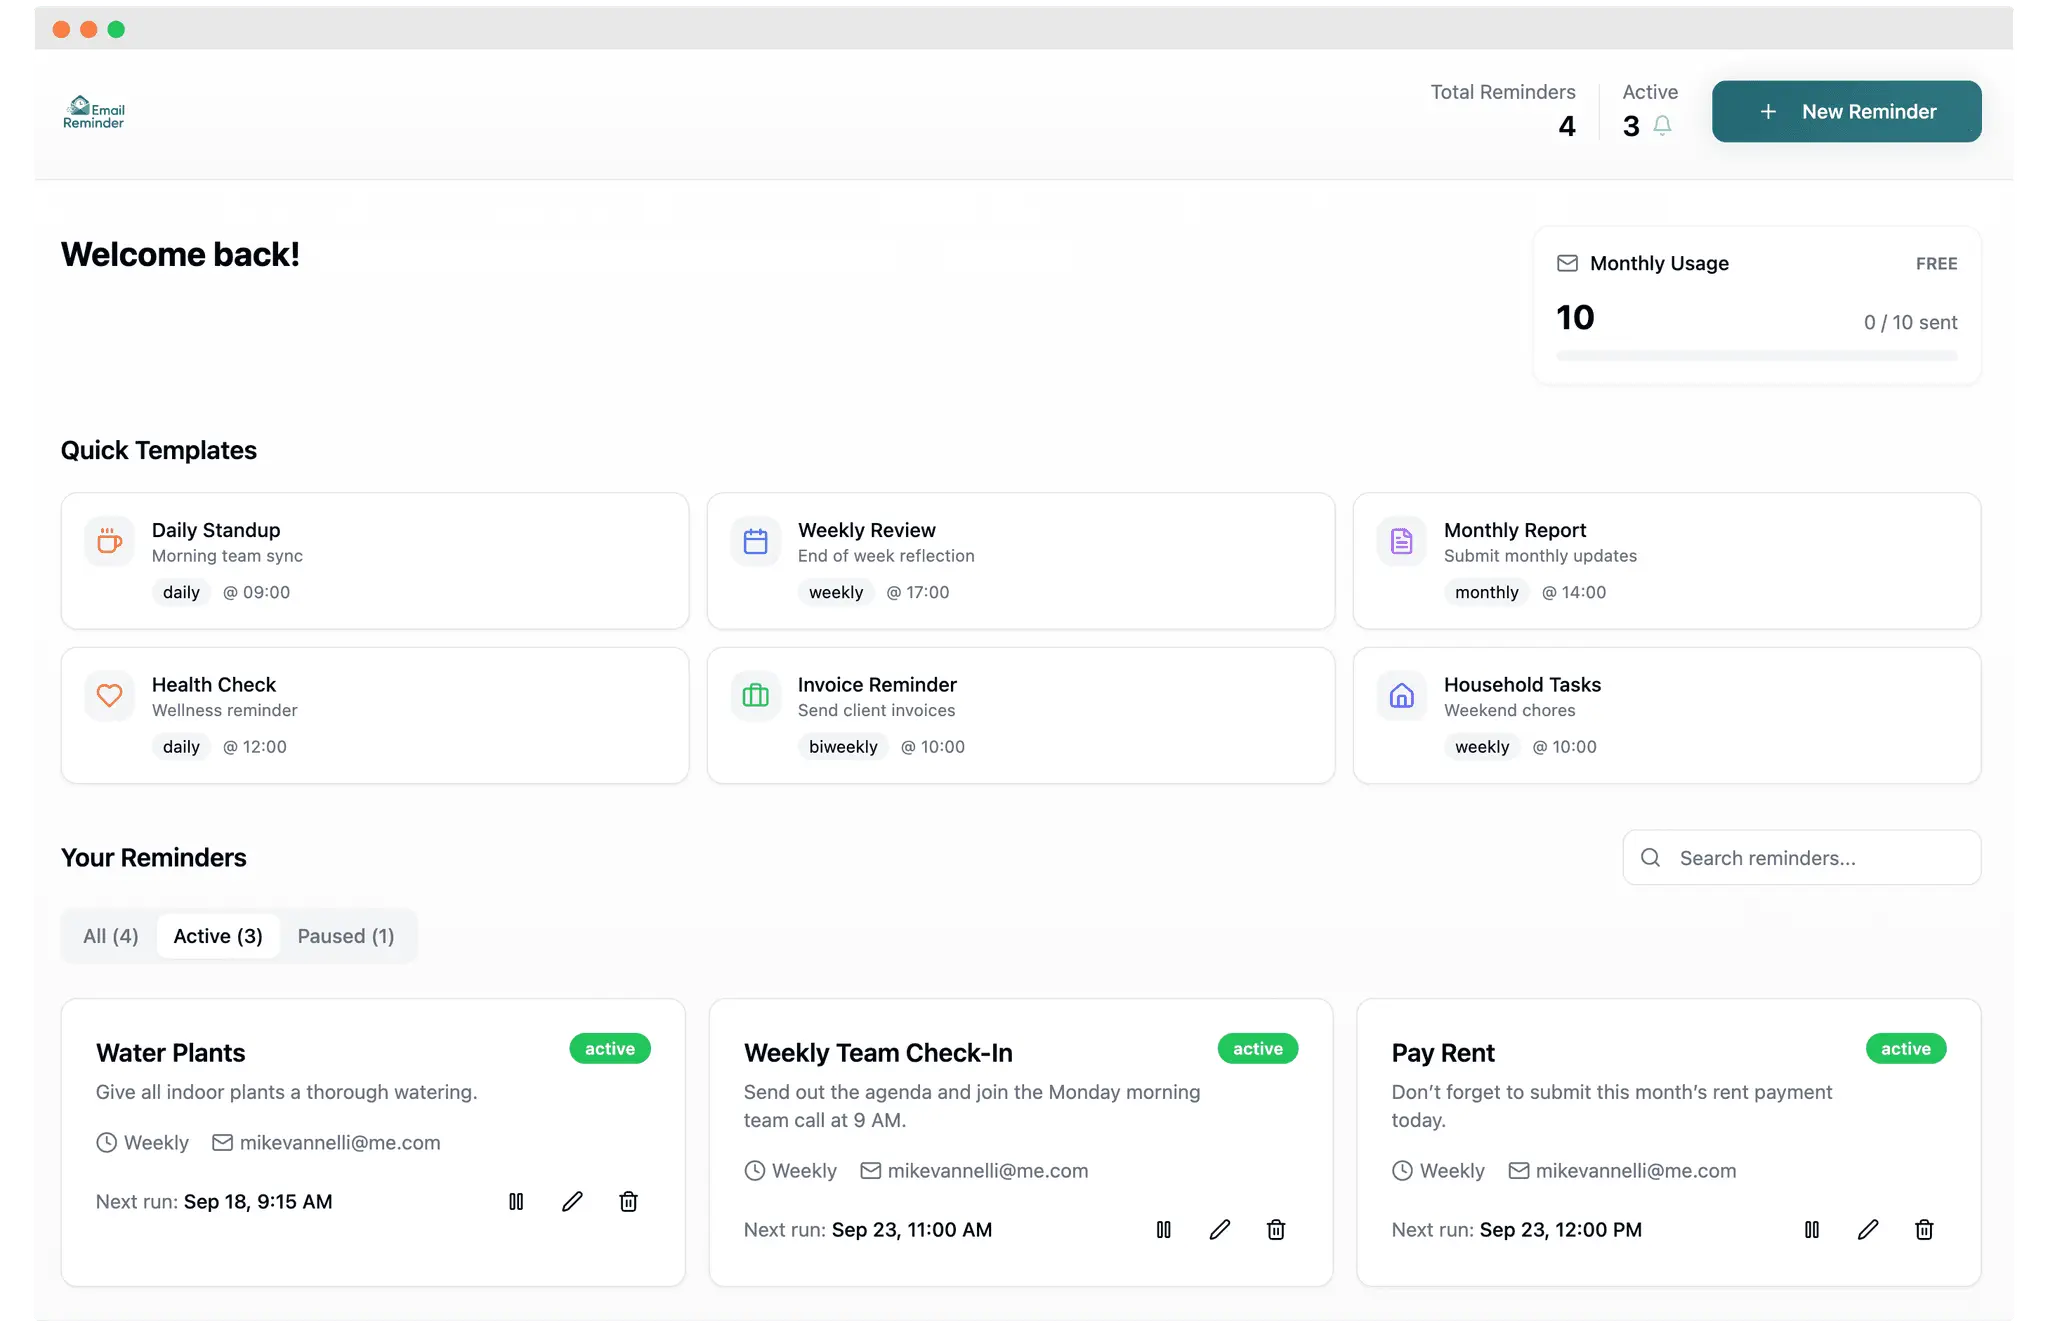Use the Weekly Review template card

[1021, 561]
